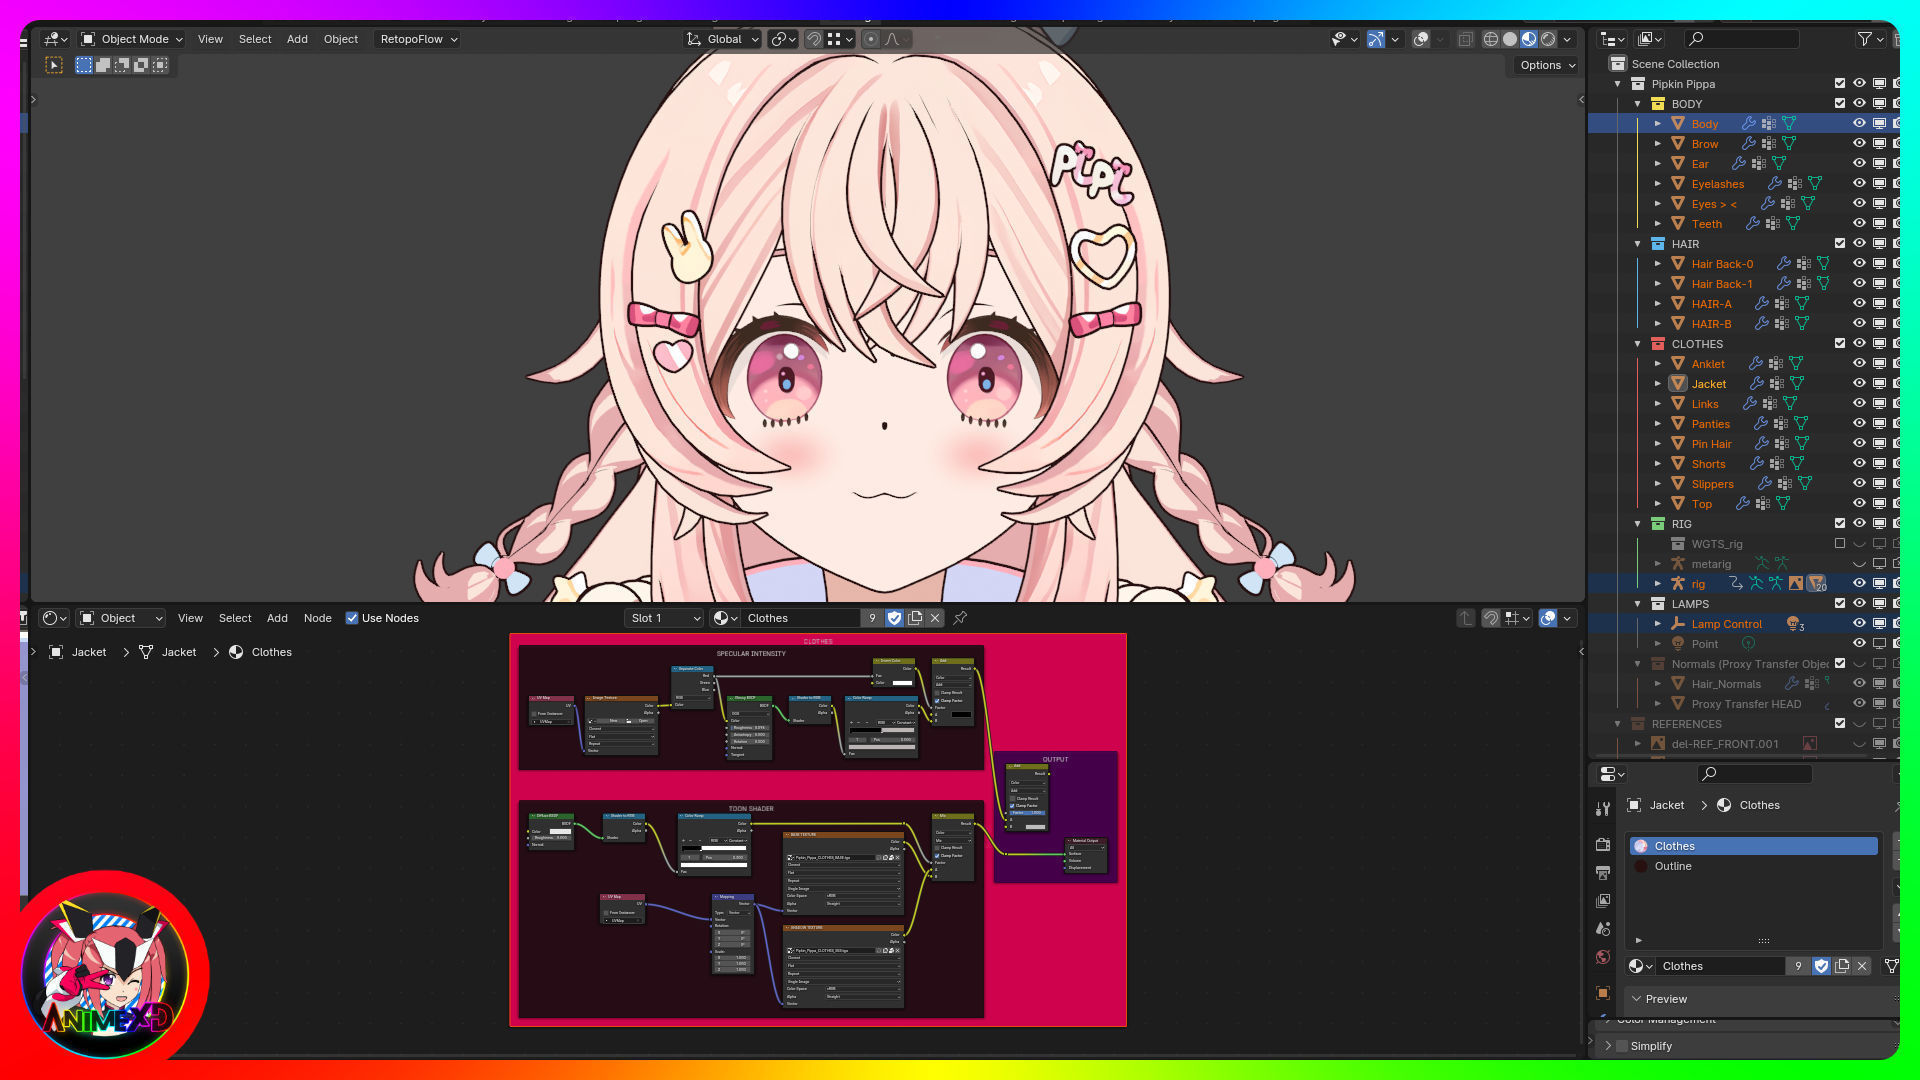Toggle the Use Nodes checkbox
The height and width of the screenshot is (1080, 1920).
point(352,618)
